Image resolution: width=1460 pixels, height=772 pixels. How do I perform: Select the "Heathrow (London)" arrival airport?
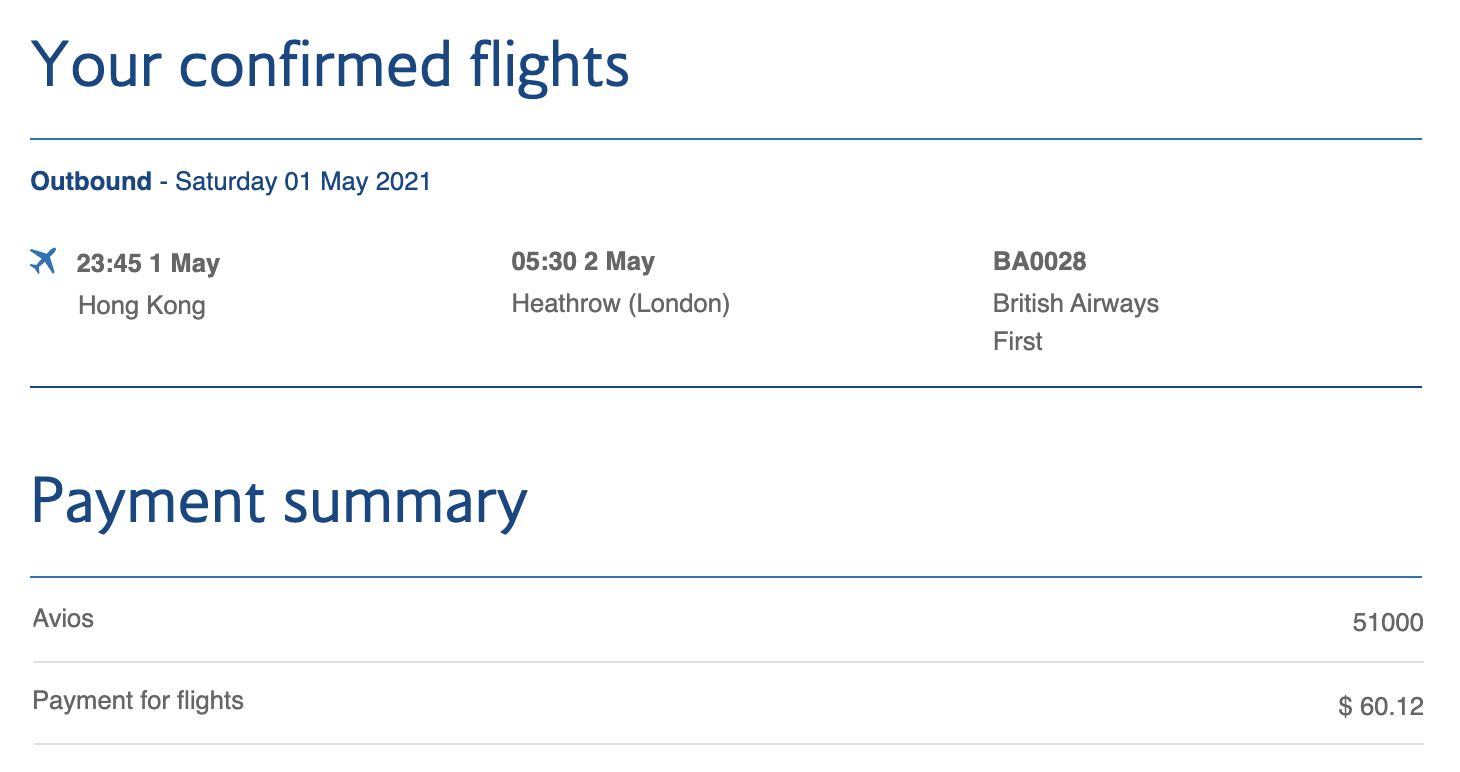(621, 303)
